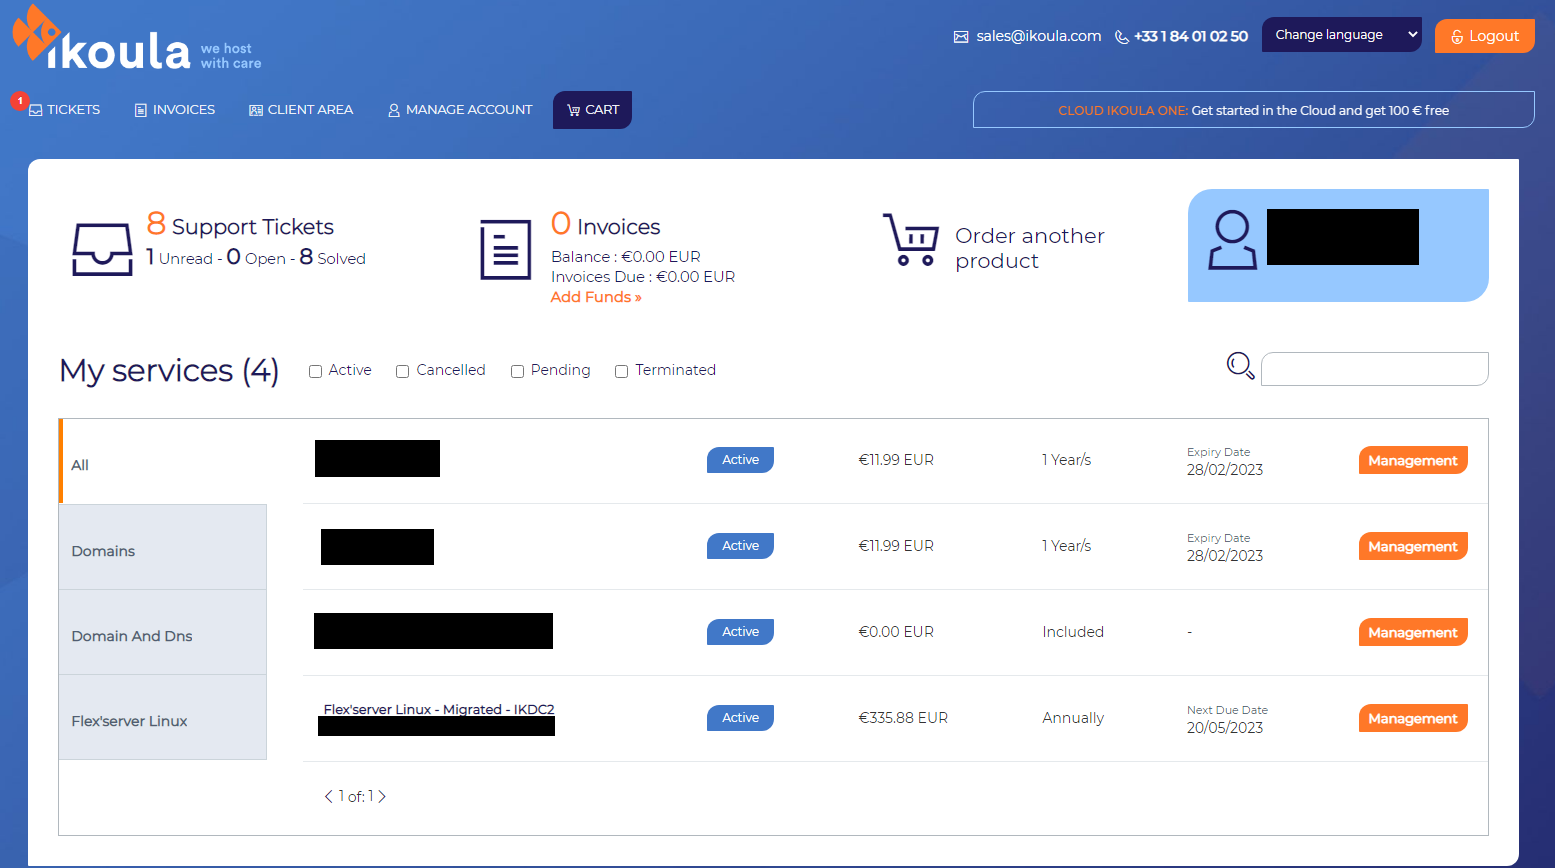Viewport: 1555px width, 868px height.
Task: Select Flex'server Linux category tab
Action: click(x=163, y=717)
